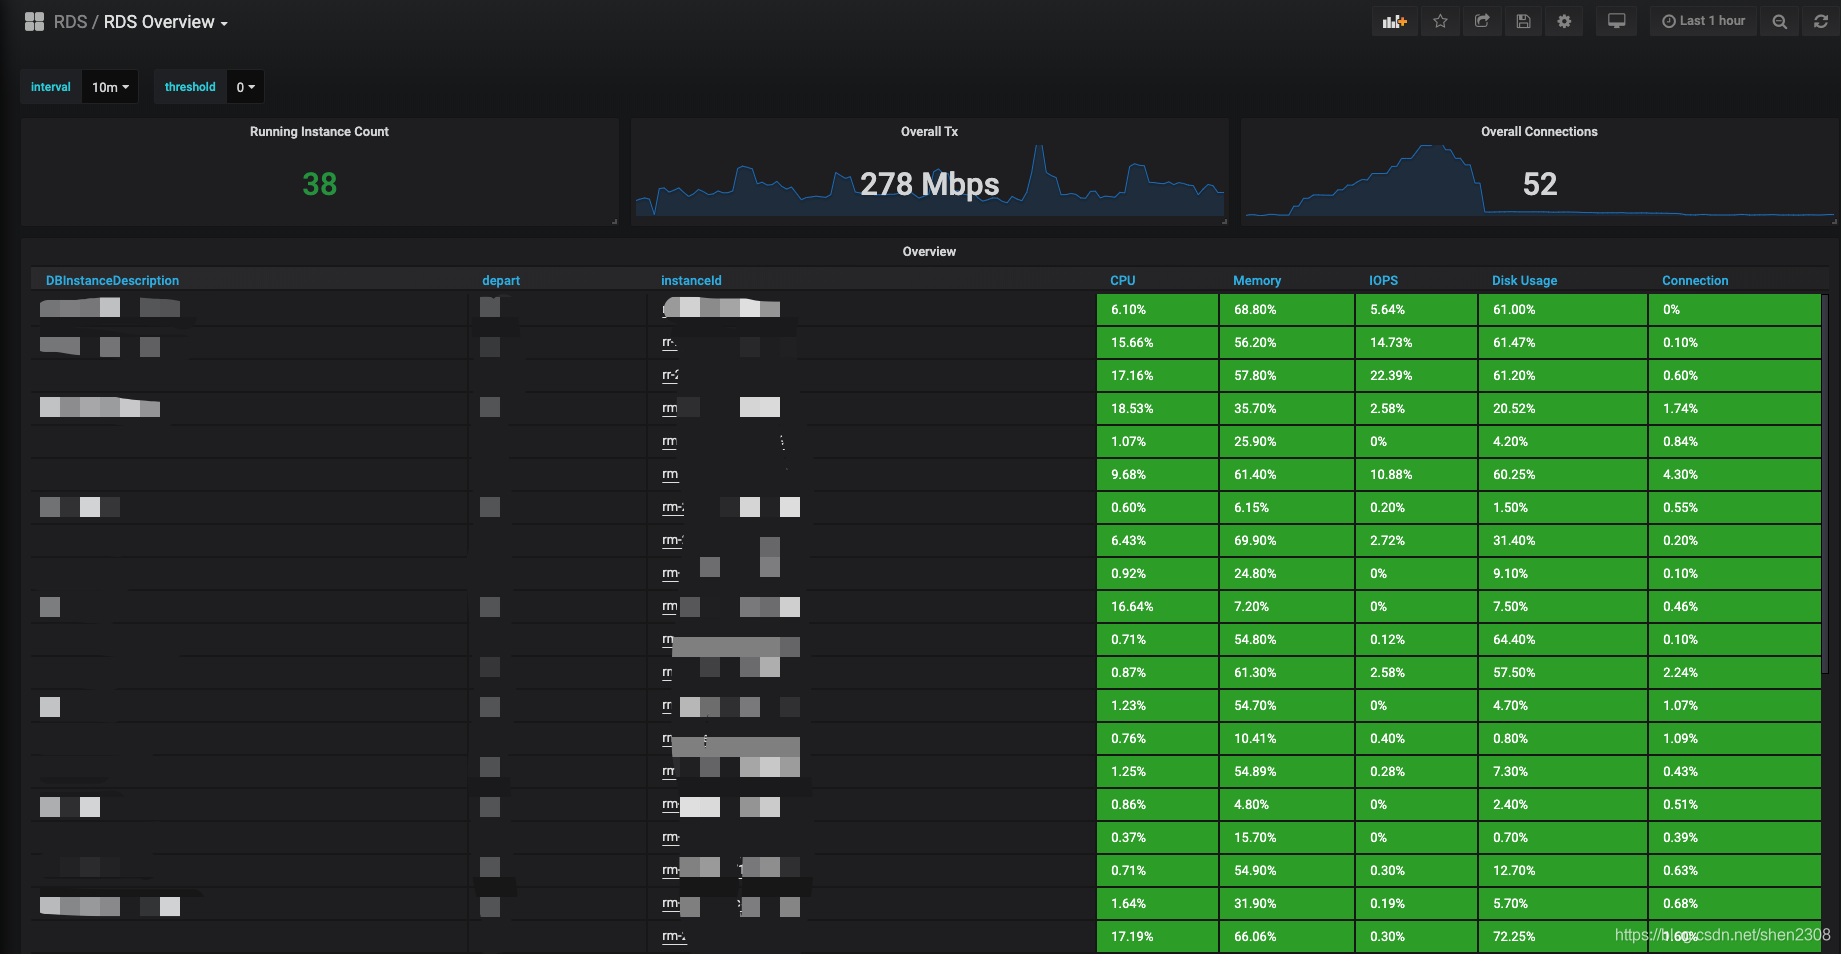Select Disk Usage cell showing 61.47%
The height and width of the screenshot is (954, 1841).
(x=1563, y=343)
